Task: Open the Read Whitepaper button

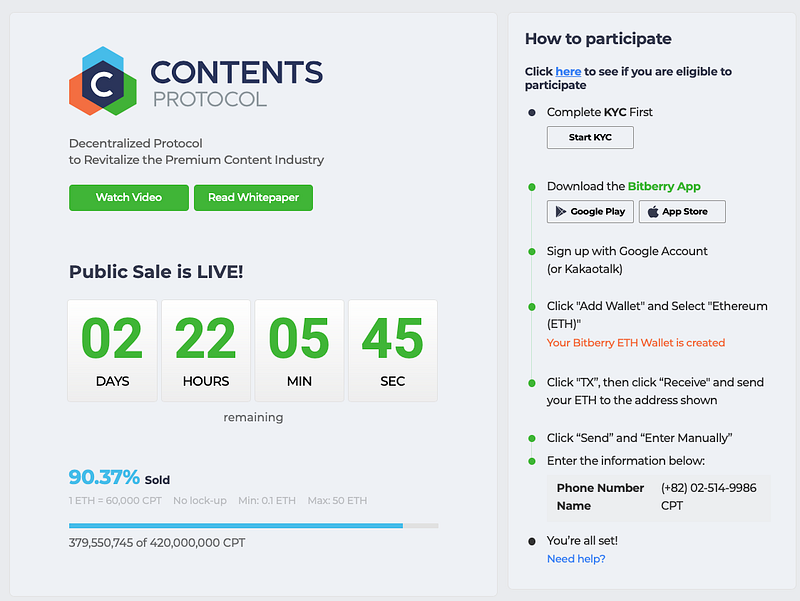Action: click(x=253, y=197)
